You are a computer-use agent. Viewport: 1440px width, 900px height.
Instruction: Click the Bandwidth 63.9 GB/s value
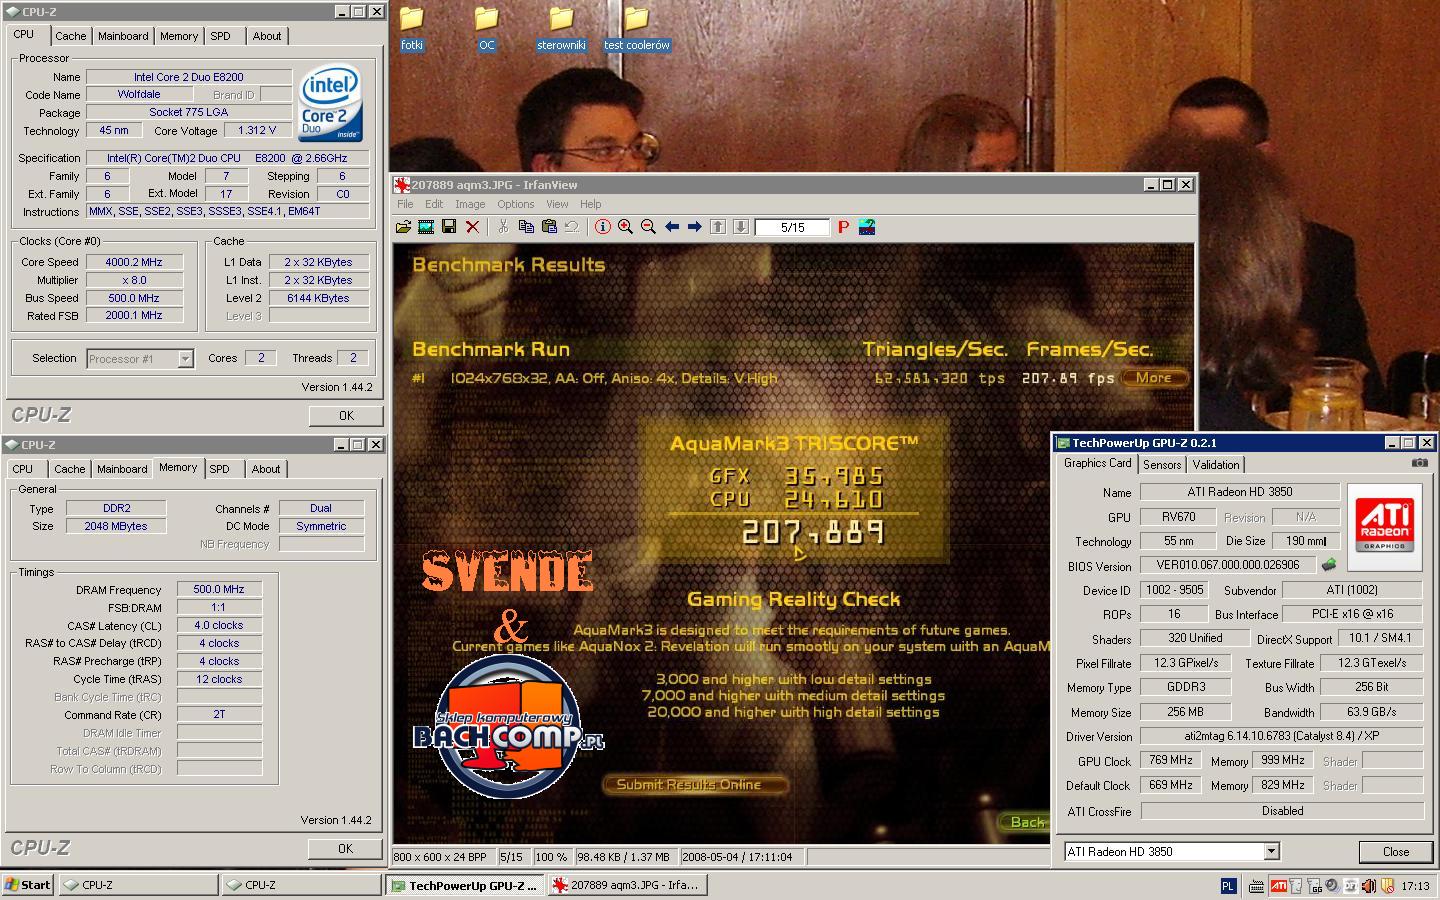tap(1371, 712)
